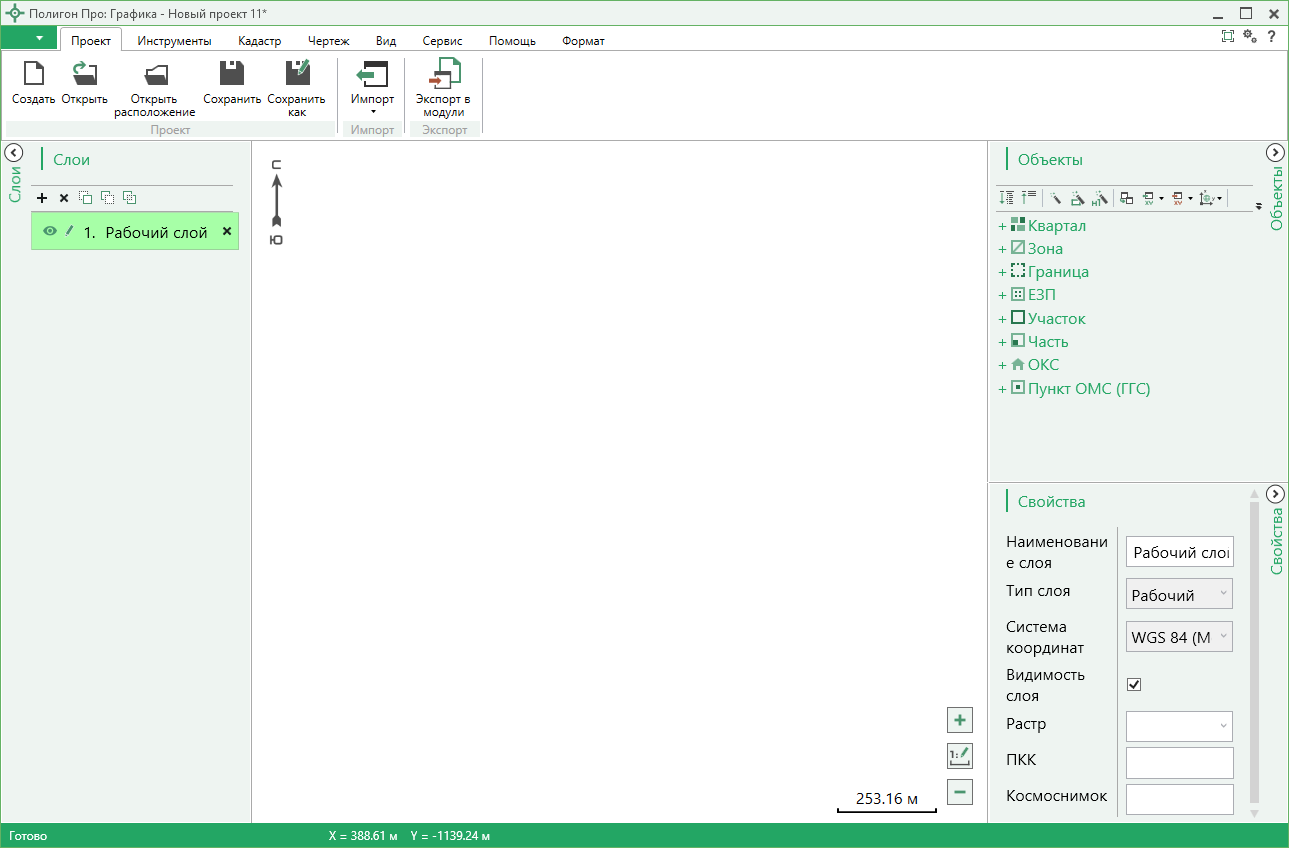This screenshot has height=848, width=1289.
Task: Click Открыть расположение folder icon
Action: tap(155, 74)
